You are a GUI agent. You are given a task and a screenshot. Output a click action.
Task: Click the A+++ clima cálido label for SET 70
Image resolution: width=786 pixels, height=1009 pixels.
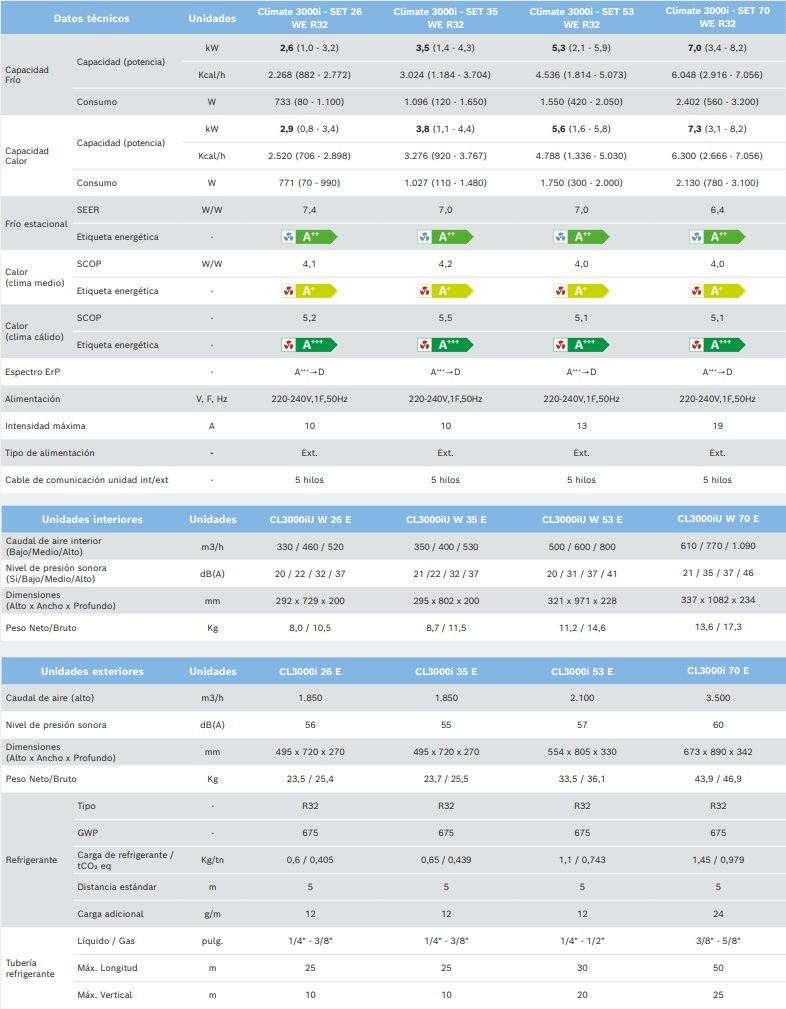tap(717, 345)
